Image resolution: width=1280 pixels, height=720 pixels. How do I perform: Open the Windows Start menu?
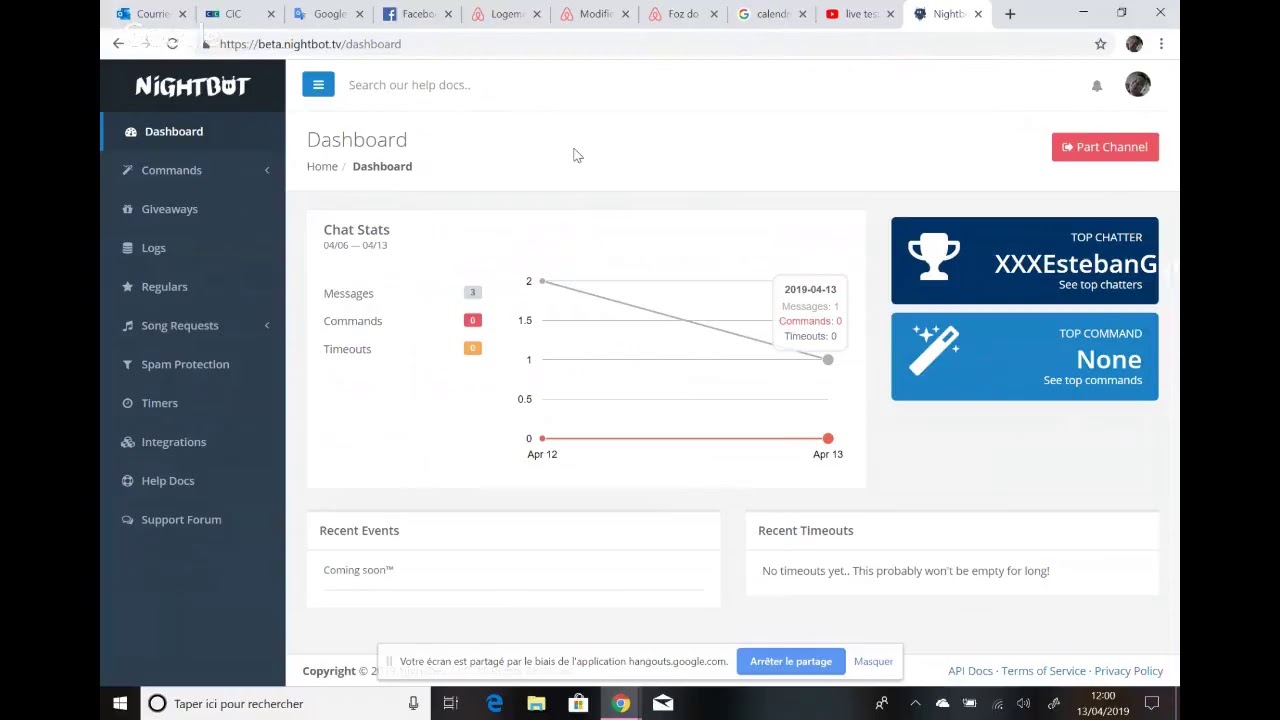coord(120,704)
